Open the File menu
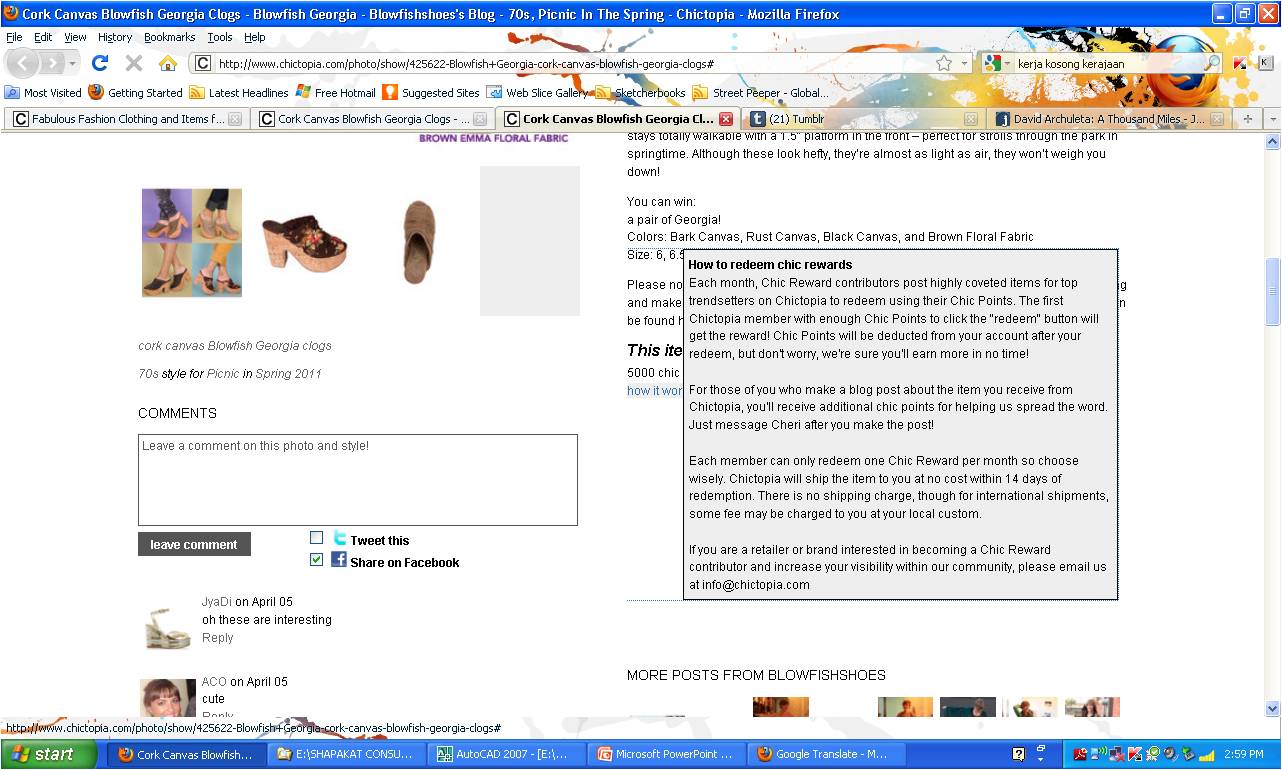The height and width of the screenshot is (770, 1282). [15, 37]
